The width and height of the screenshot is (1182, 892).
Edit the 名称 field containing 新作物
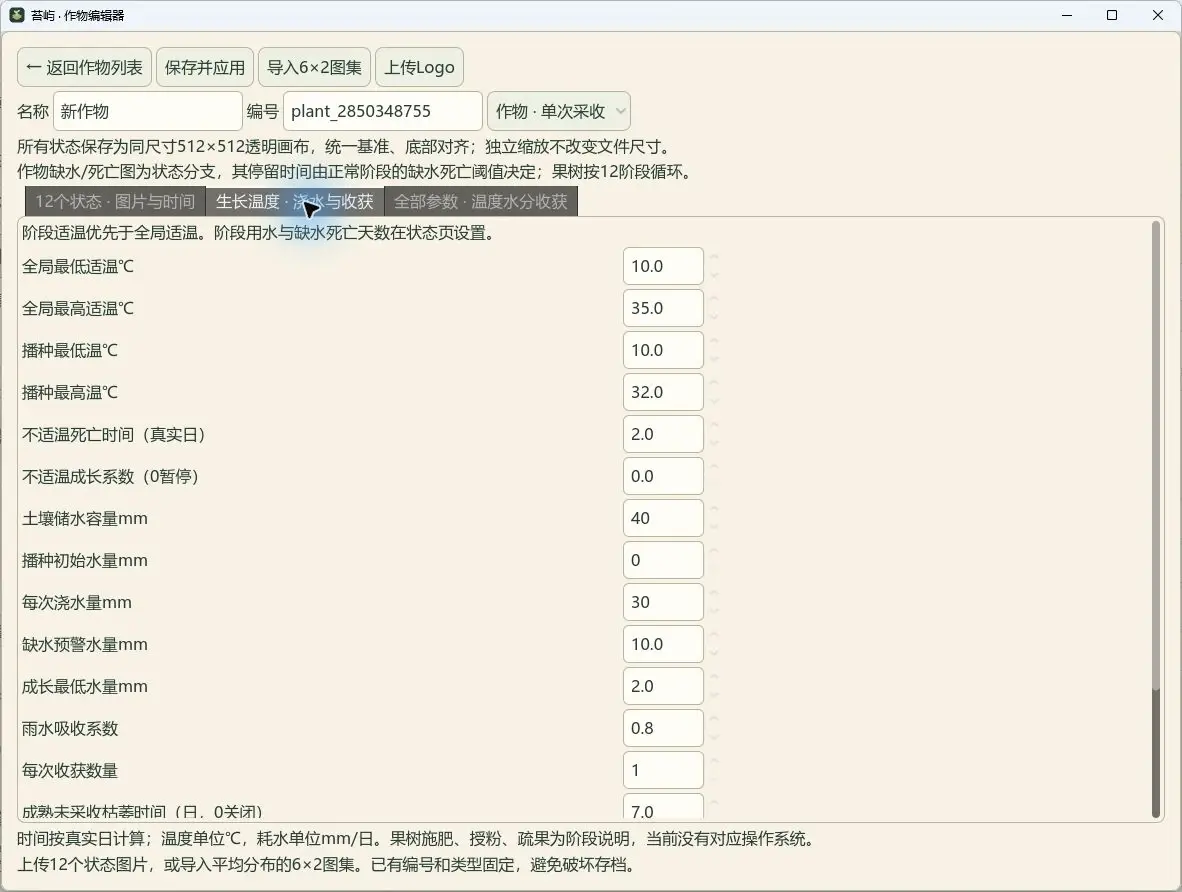pyautogui.click(x=148, y=112)
